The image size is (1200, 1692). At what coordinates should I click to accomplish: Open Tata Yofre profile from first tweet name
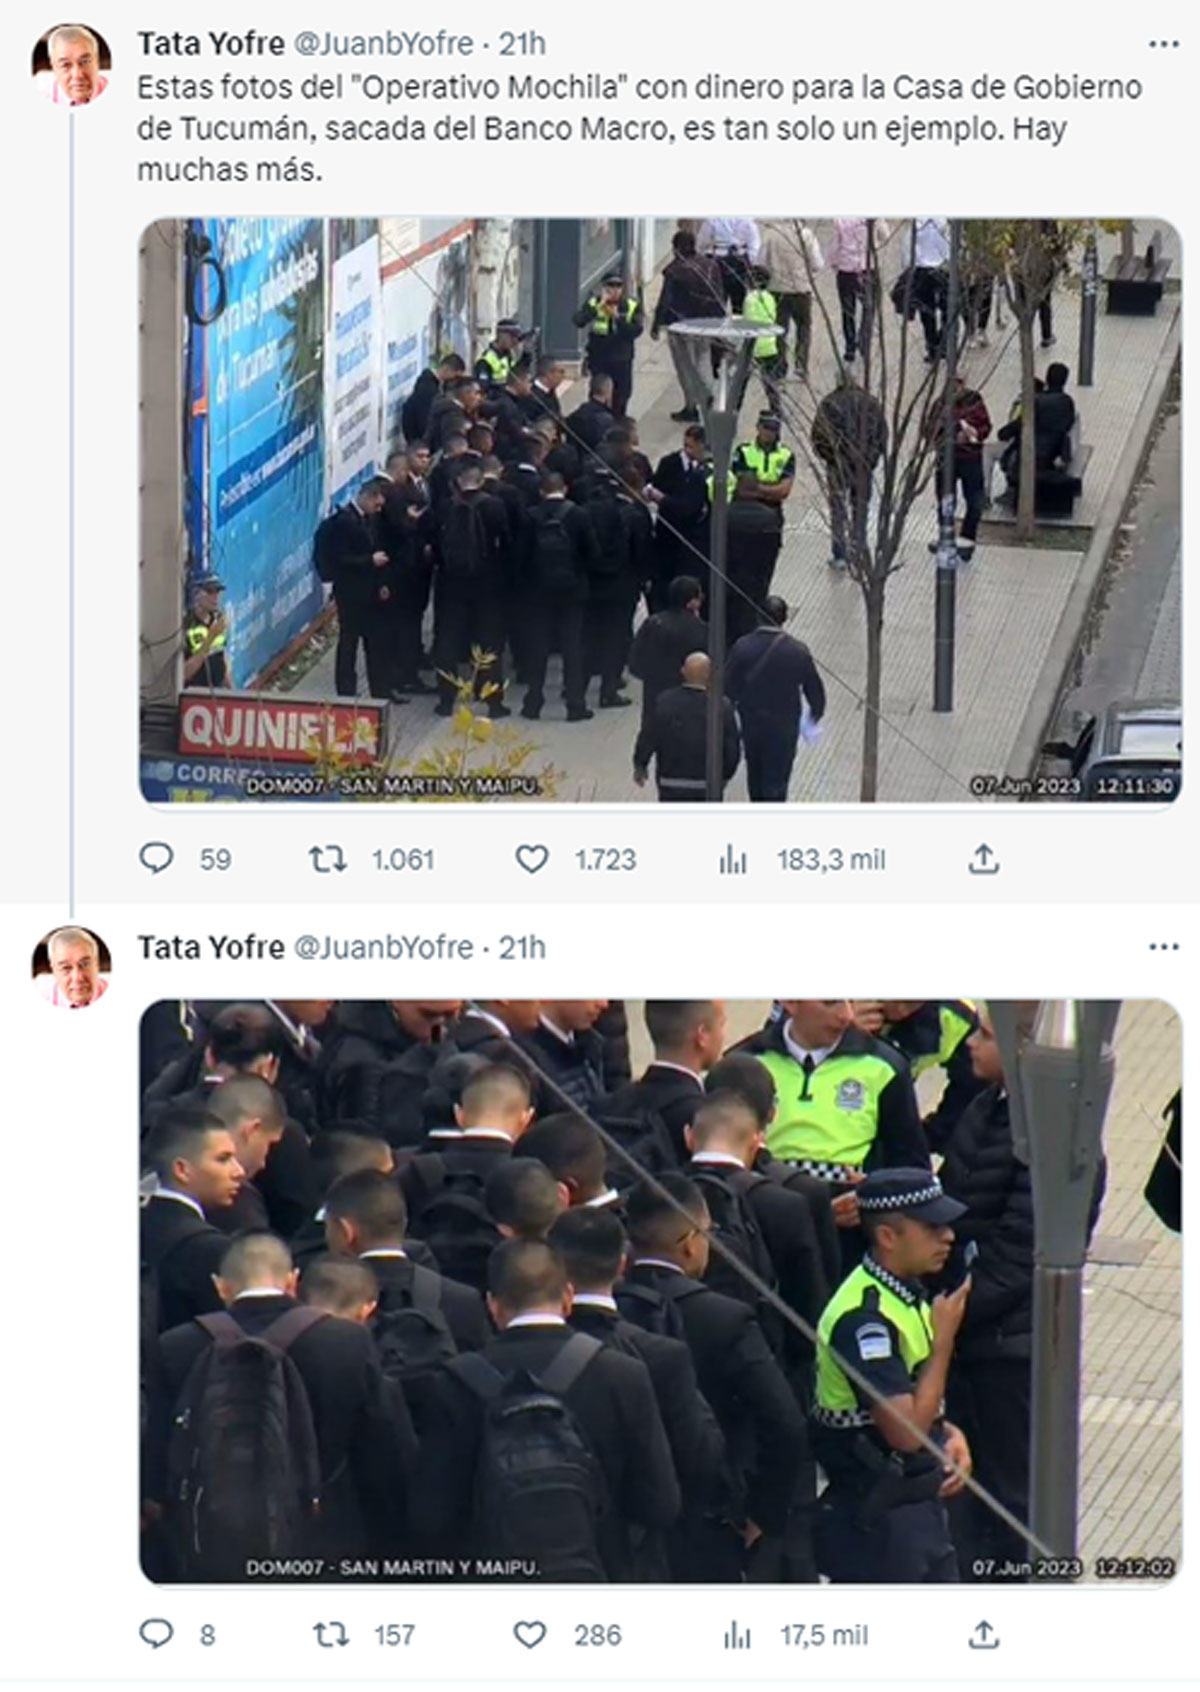point(211,44)
